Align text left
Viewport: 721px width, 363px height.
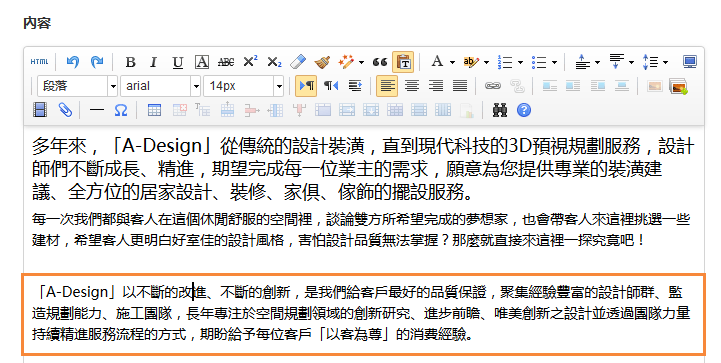point(387,86)
